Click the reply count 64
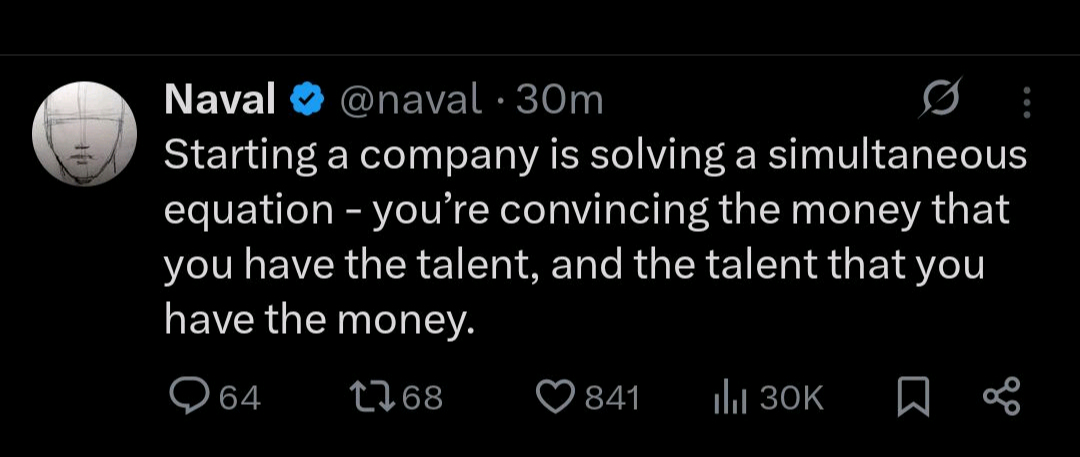Screen dimensions: 1080x457 239,398
